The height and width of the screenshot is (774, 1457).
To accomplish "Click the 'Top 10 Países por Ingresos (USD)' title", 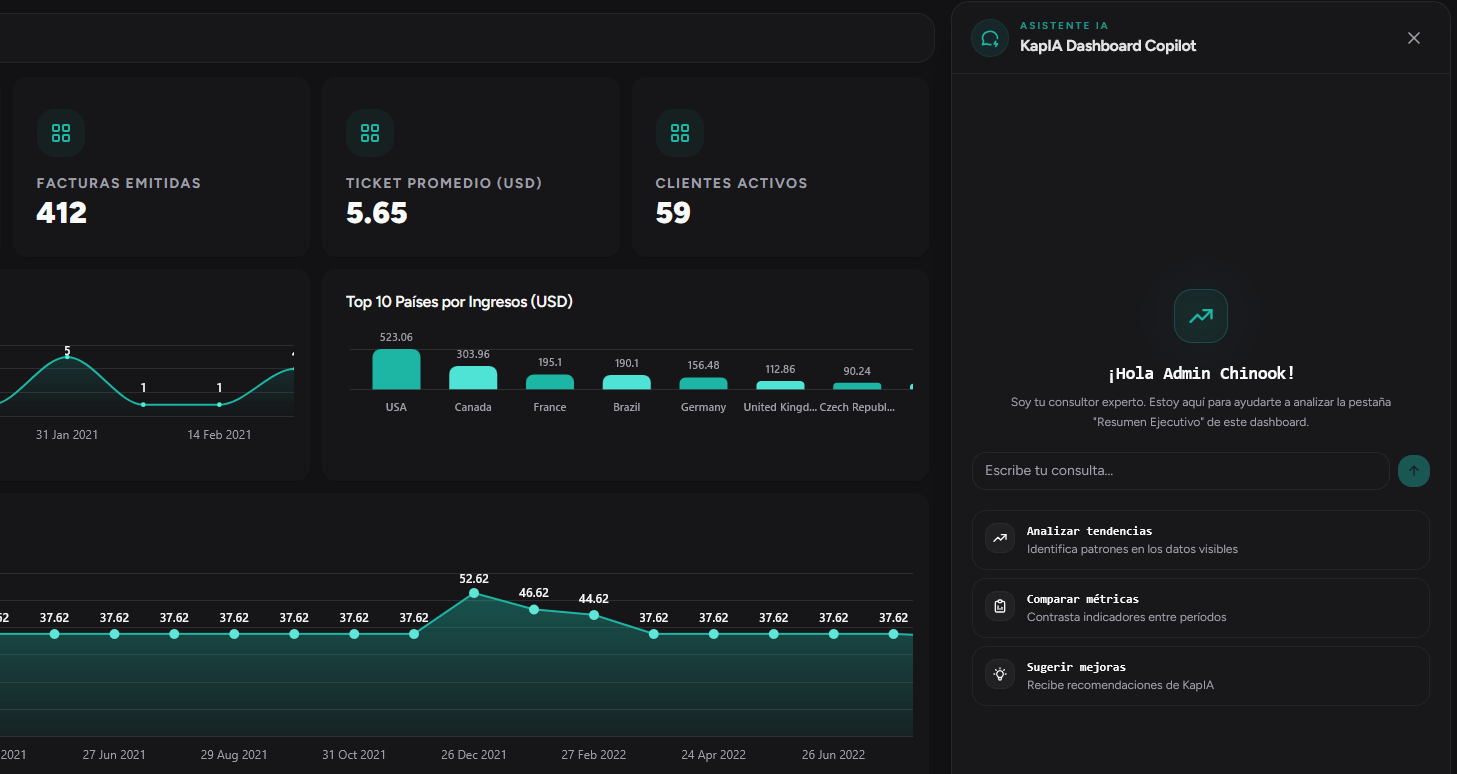I will point(459,302).
